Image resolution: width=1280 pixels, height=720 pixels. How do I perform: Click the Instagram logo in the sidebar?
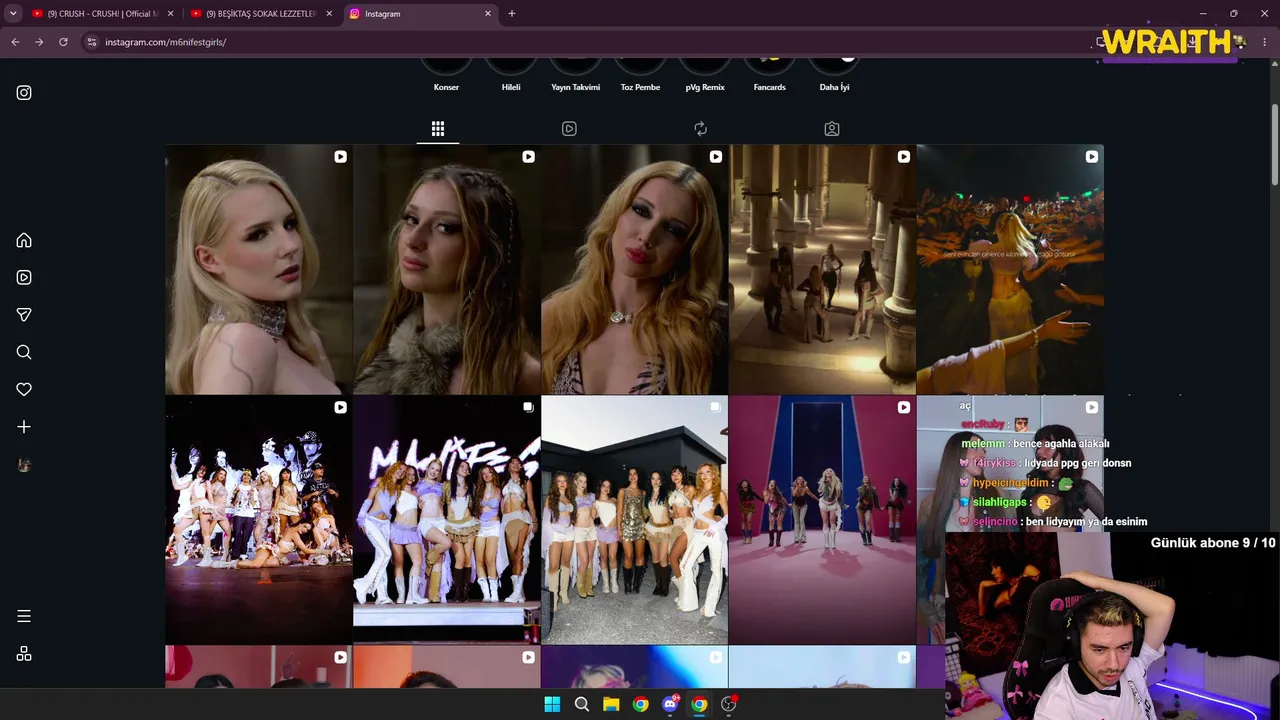pos(24,93)
